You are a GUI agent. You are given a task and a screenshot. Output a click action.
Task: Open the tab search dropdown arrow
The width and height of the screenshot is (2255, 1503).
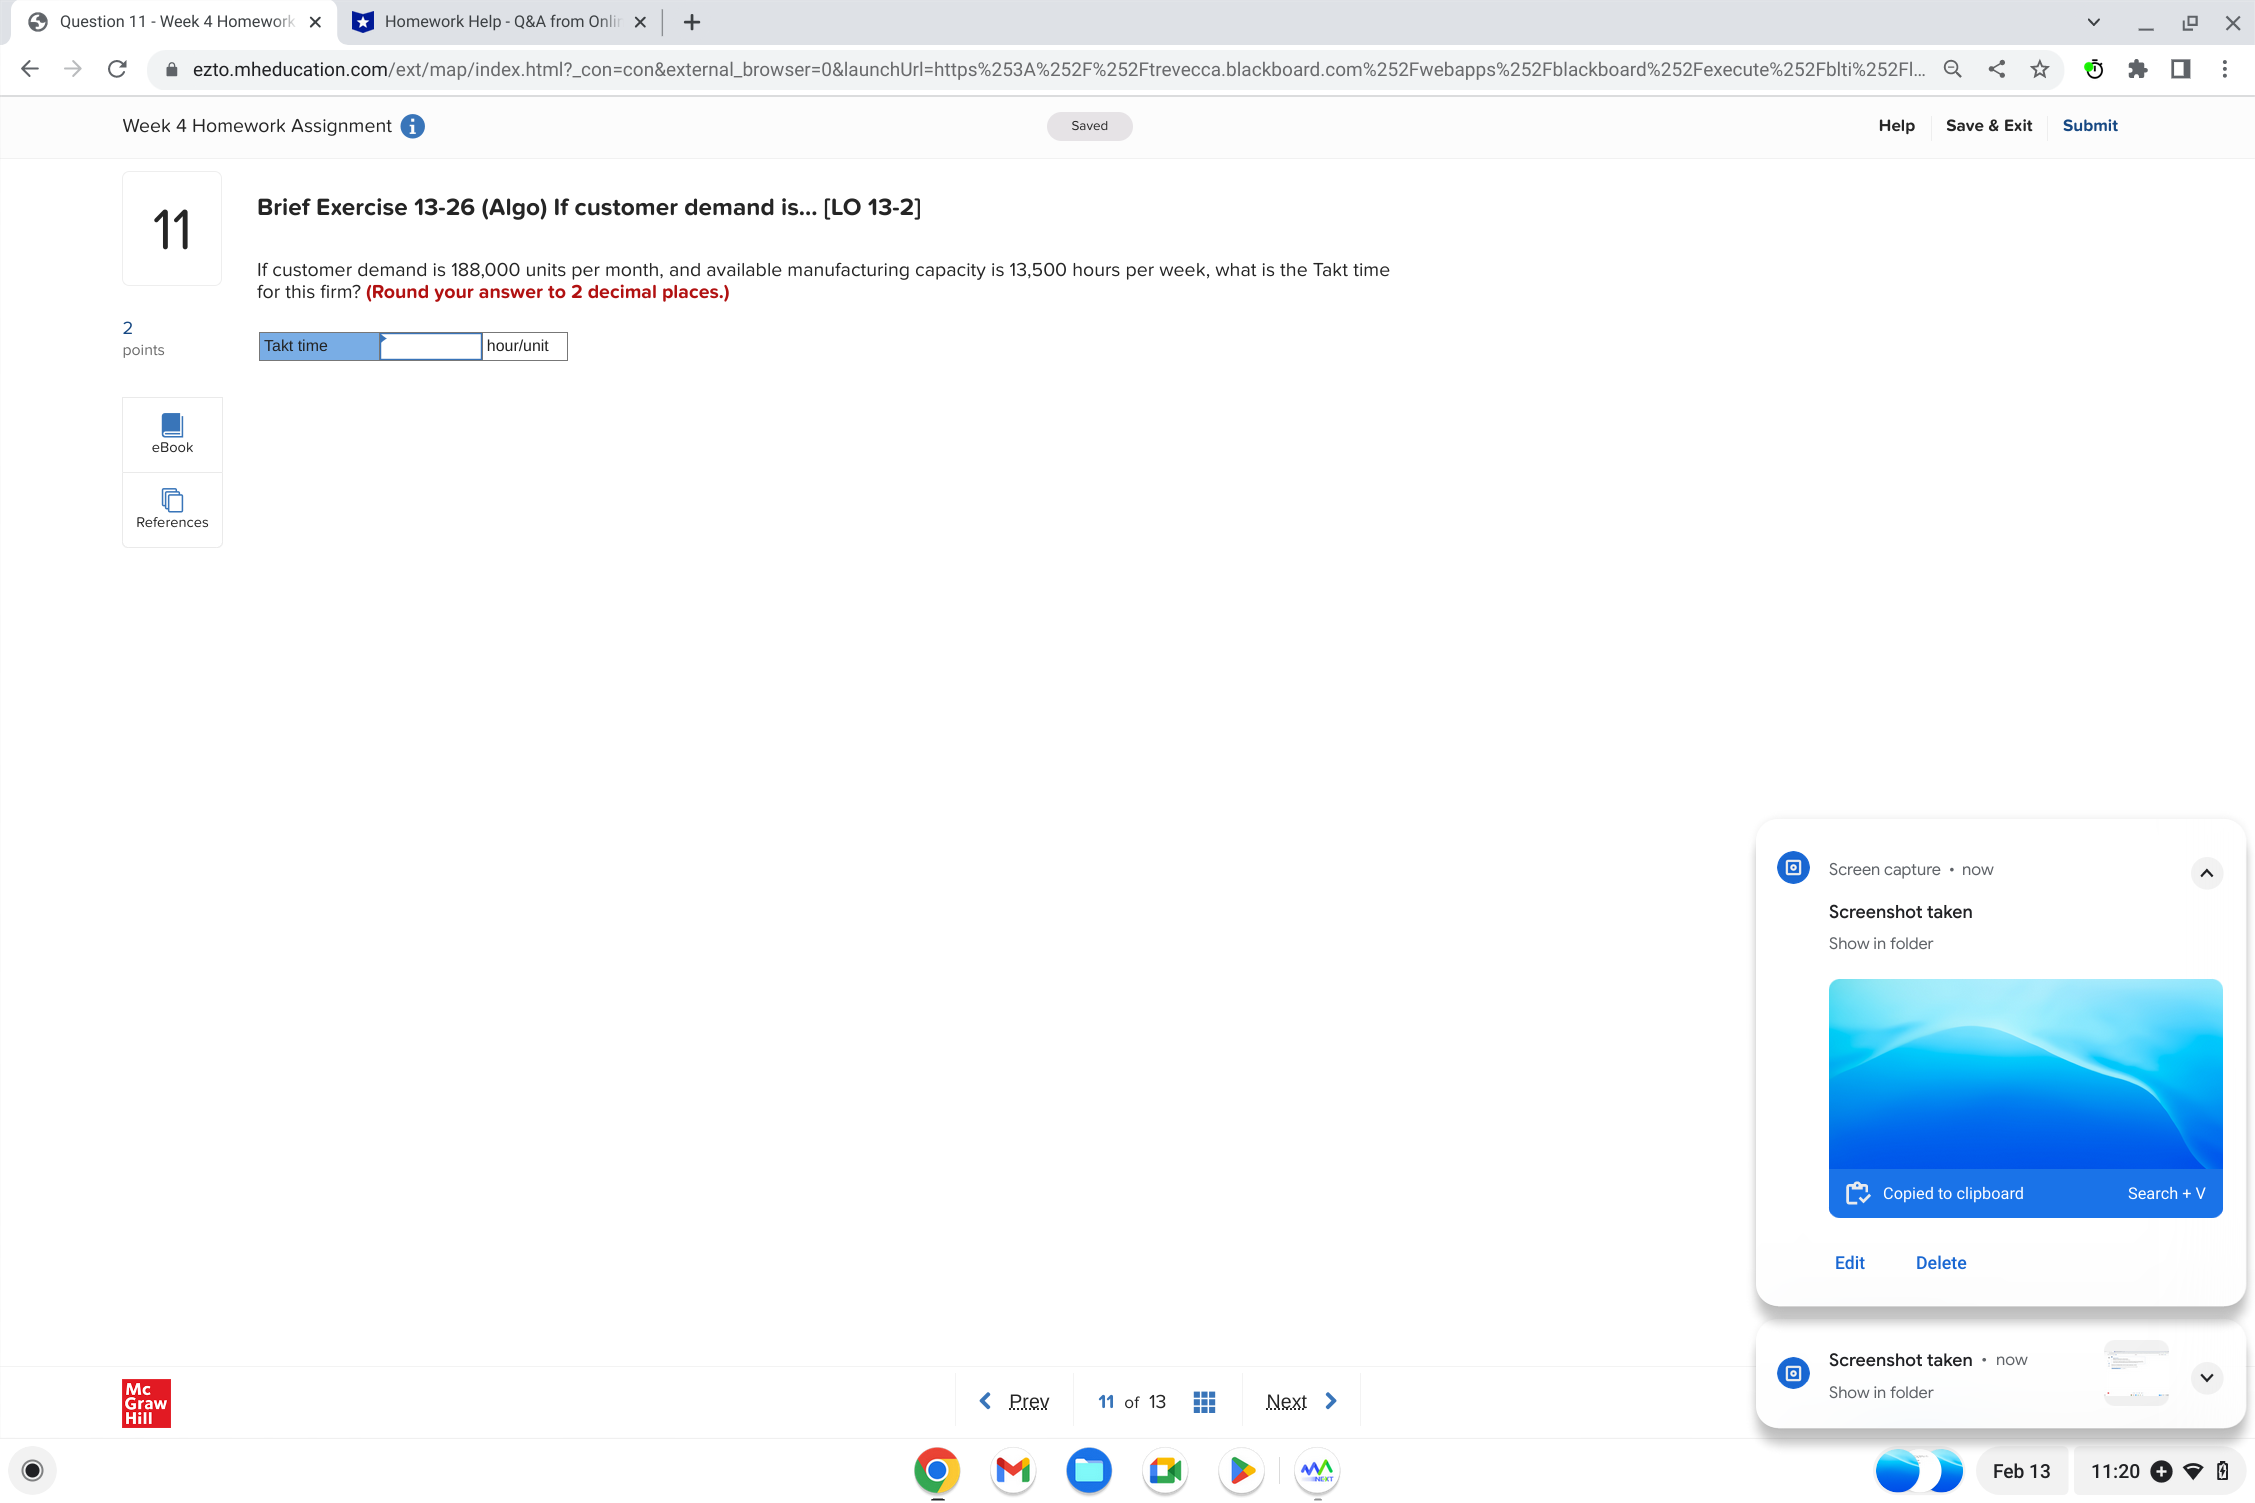pos(2093,22)
